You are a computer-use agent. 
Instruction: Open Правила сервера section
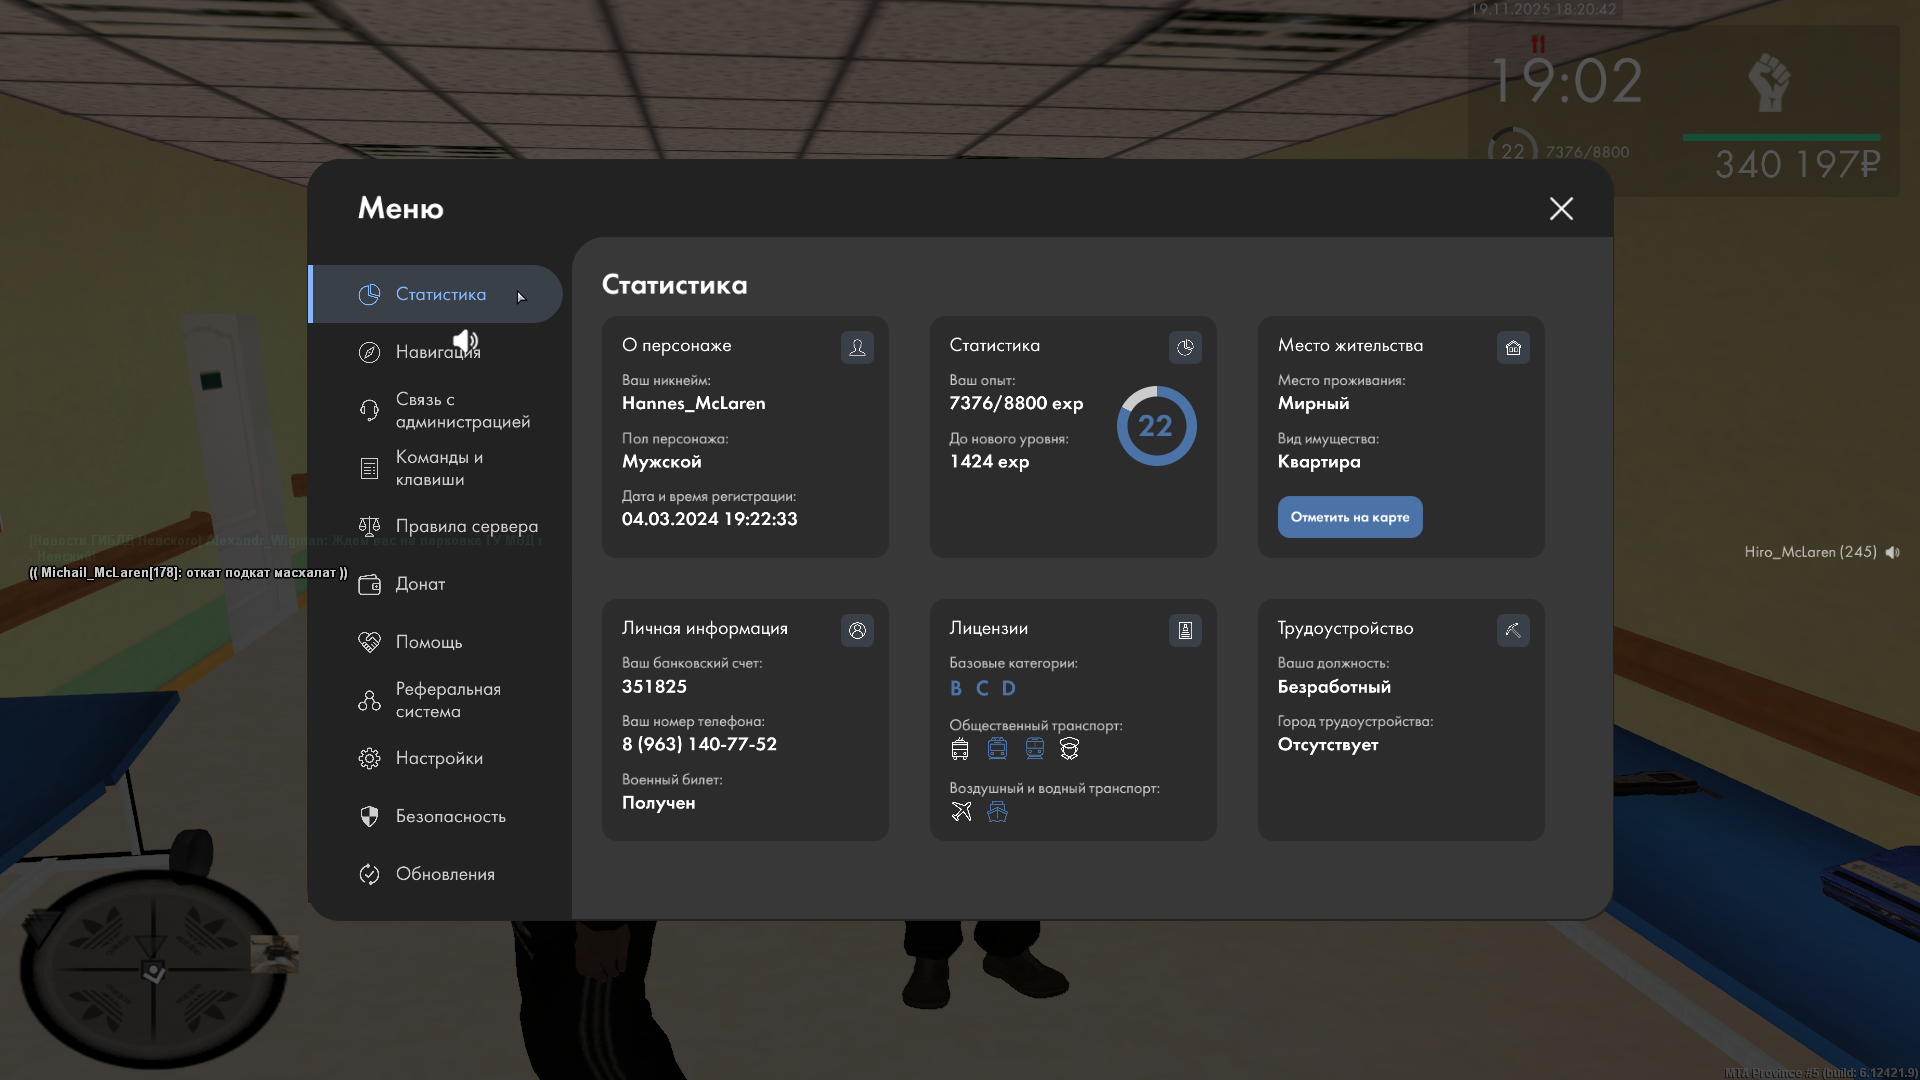(x=466, y=526)
